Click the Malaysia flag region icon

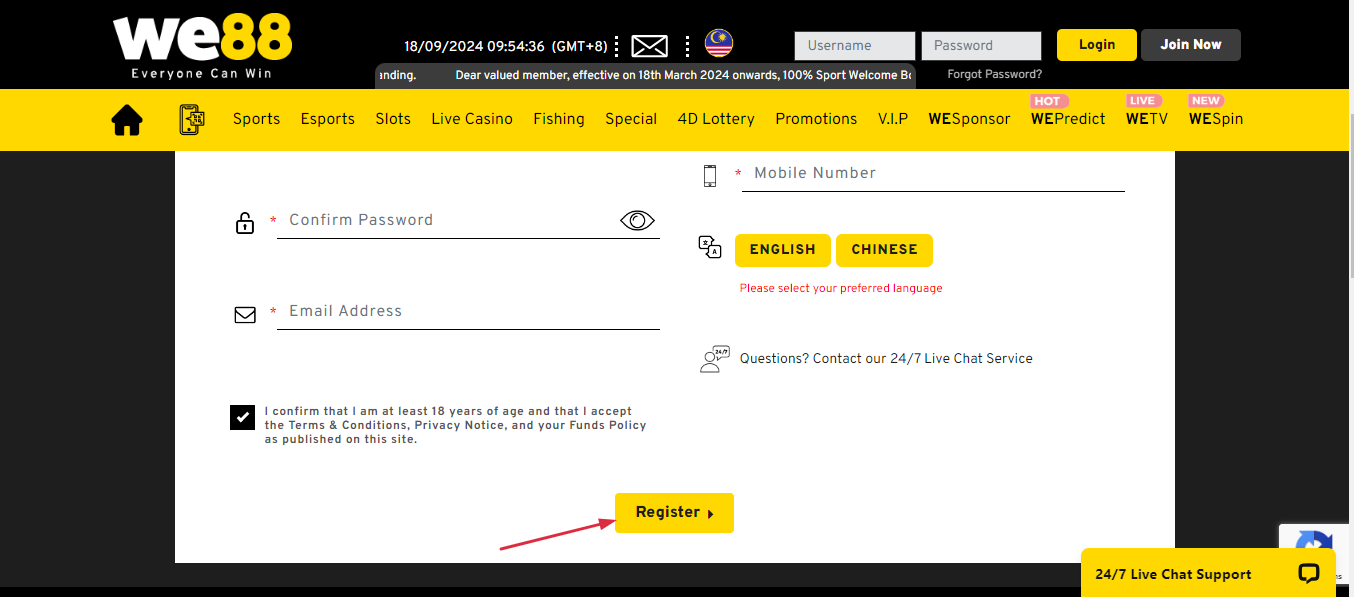718,43
